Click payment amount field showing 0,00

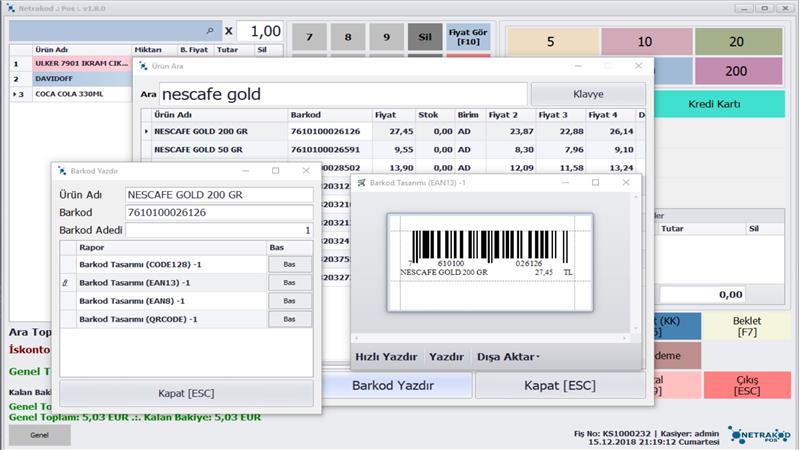coord(702,294)
